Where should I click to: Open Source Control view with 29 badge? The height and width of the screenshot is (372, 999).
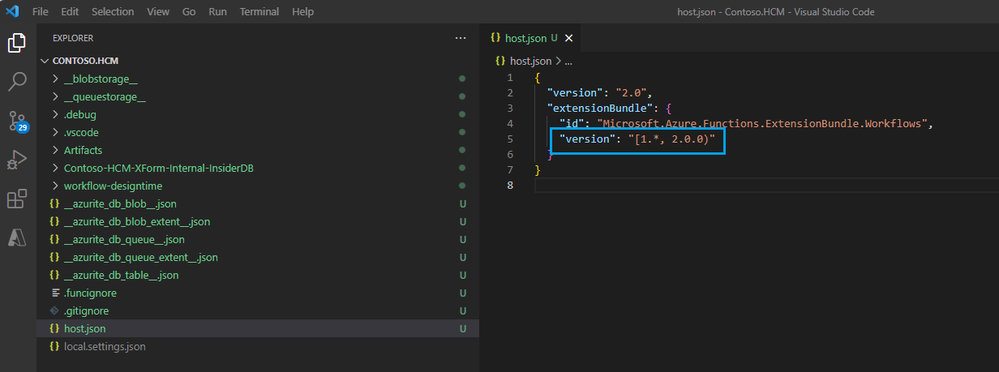(x=17, y=120)
